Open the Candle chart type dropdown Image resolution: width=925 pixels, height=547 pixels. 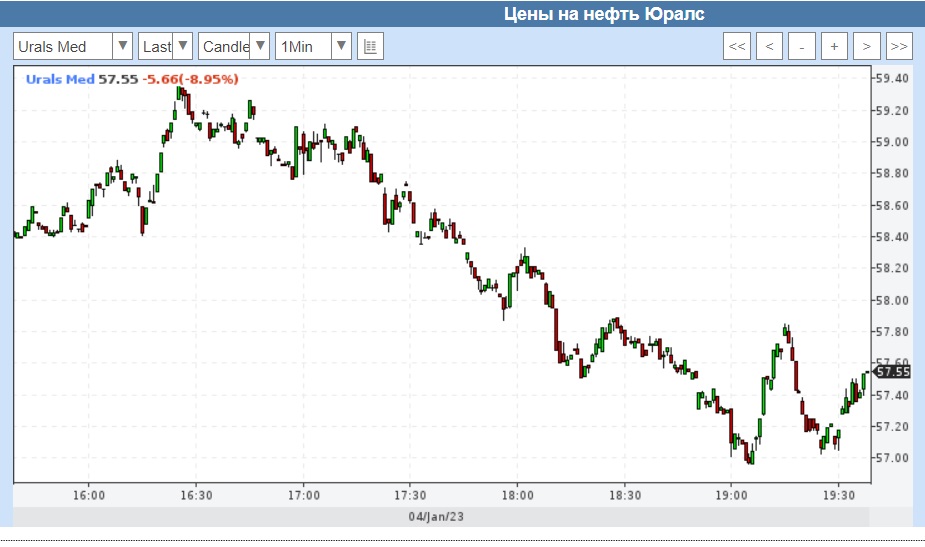pos(234,46)
